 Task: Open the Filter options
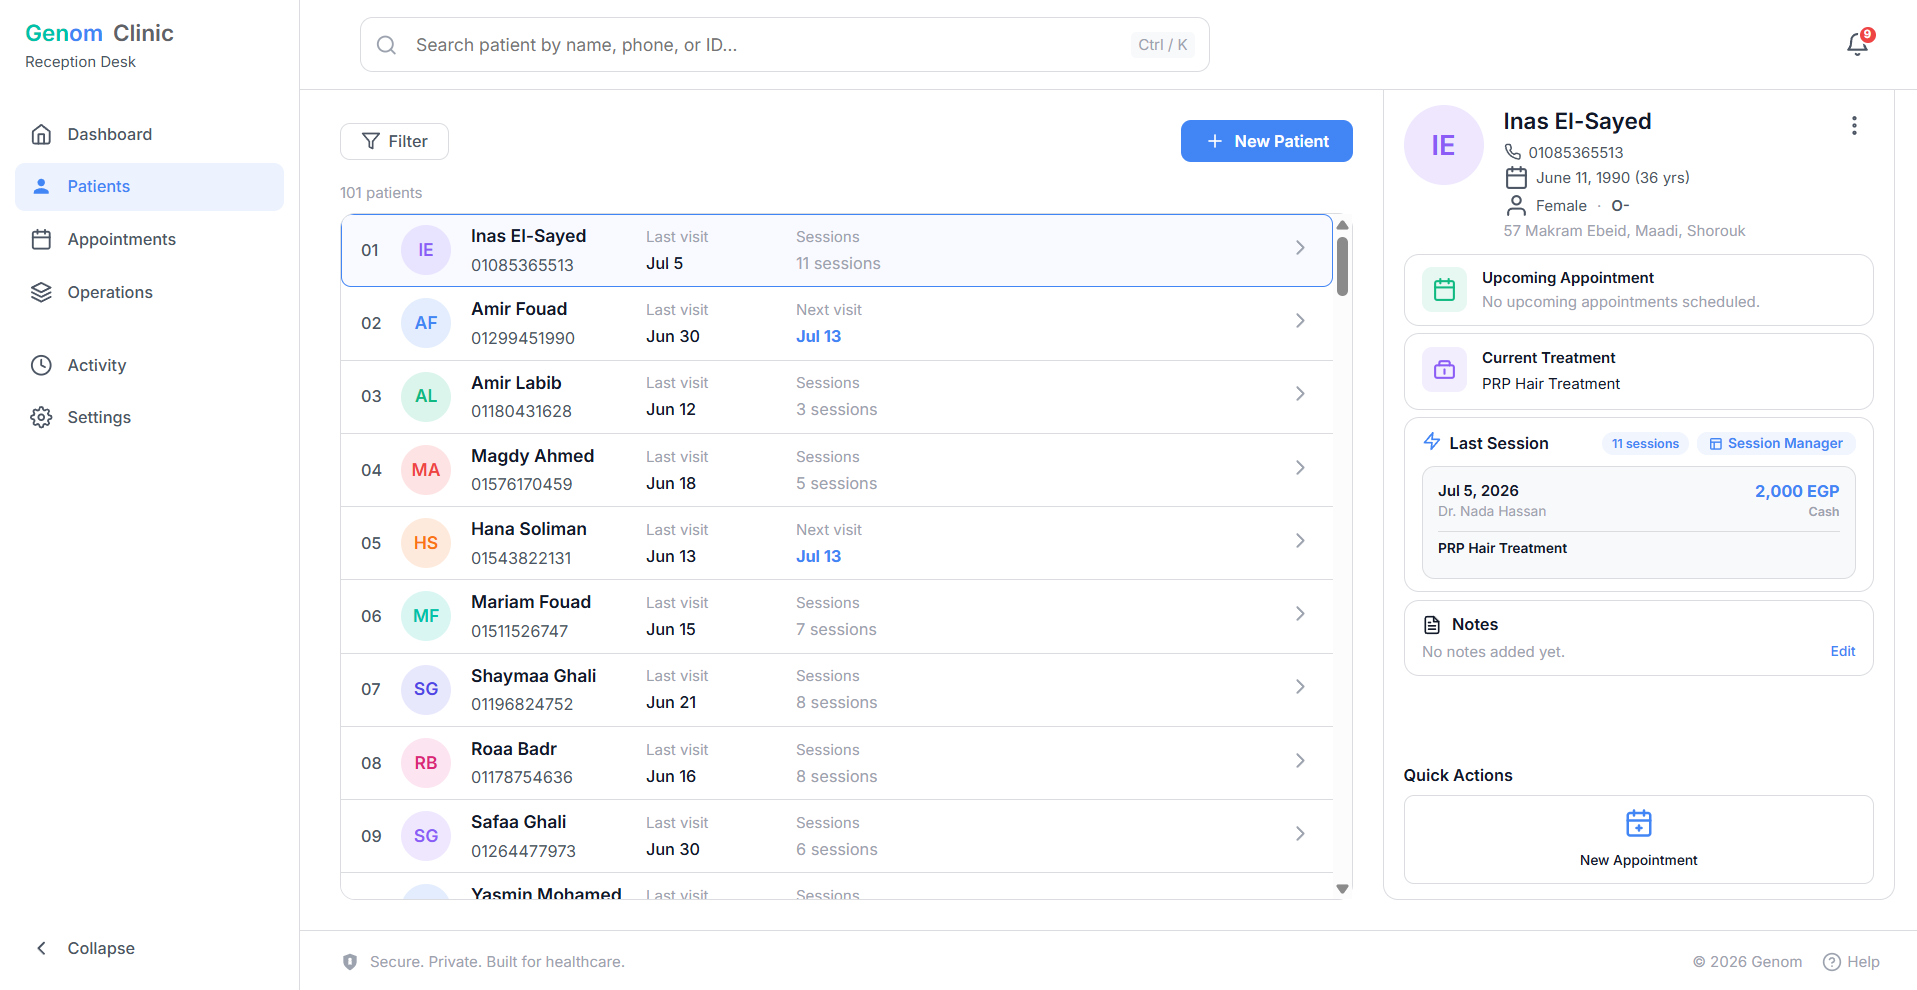coord(394,141)
